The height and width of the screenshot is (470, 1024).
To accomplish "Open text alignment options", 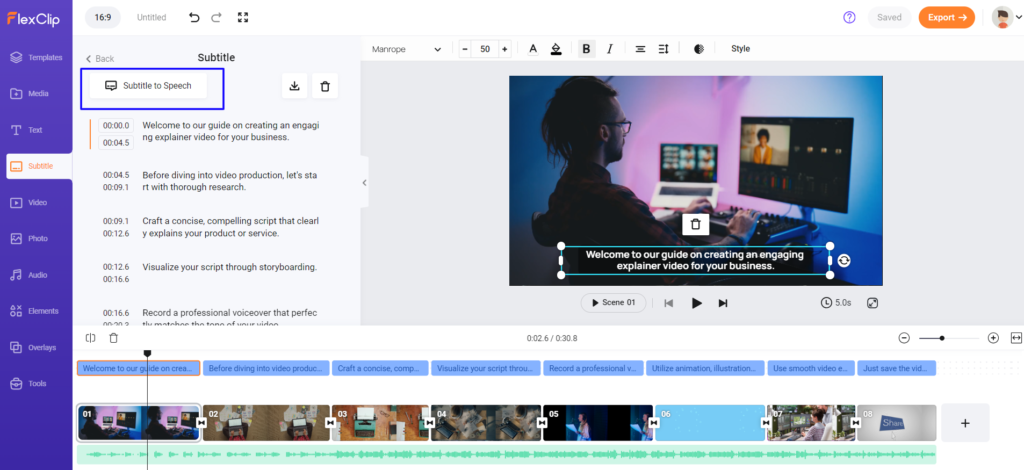I will [640, 49].
